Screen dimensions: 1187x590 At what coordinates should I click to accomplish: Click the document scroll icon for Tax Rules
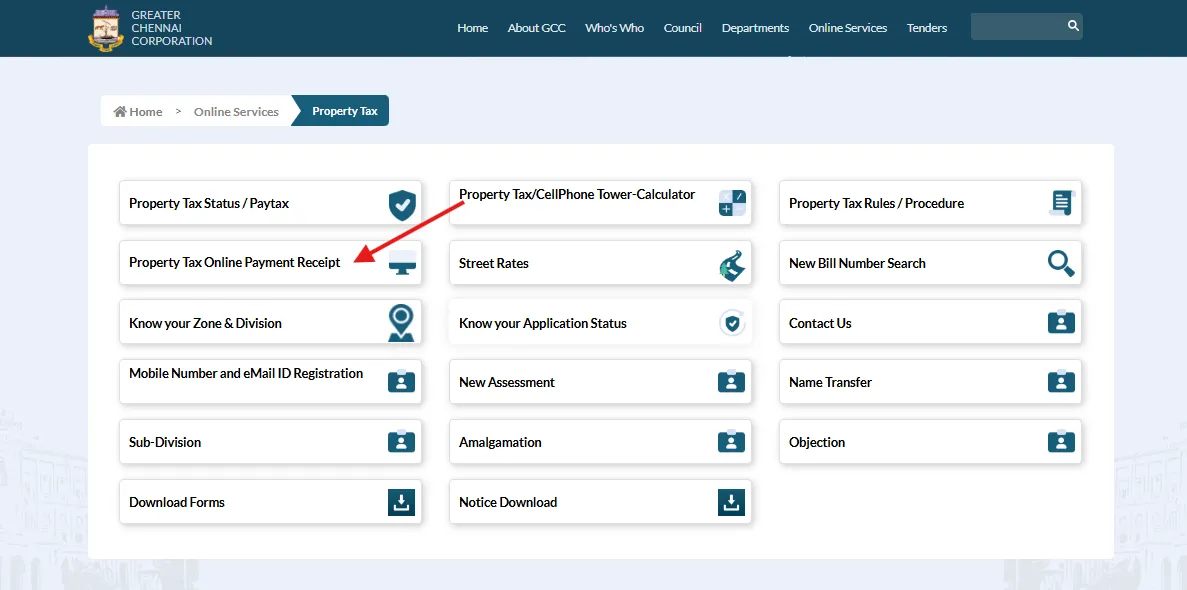coord(1060,203)
